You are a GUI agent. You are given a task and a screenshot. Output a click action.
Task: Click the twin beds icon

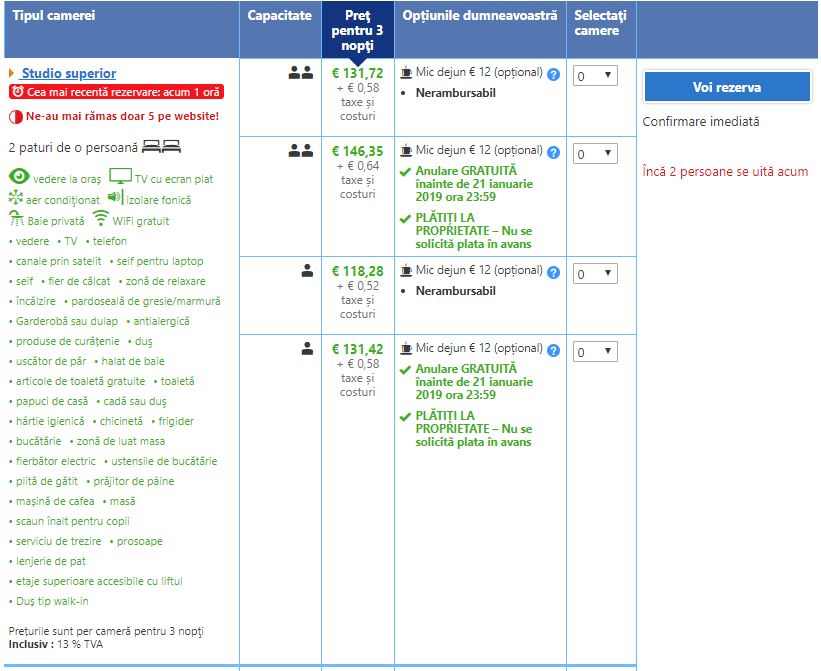(x=161, y=147)
